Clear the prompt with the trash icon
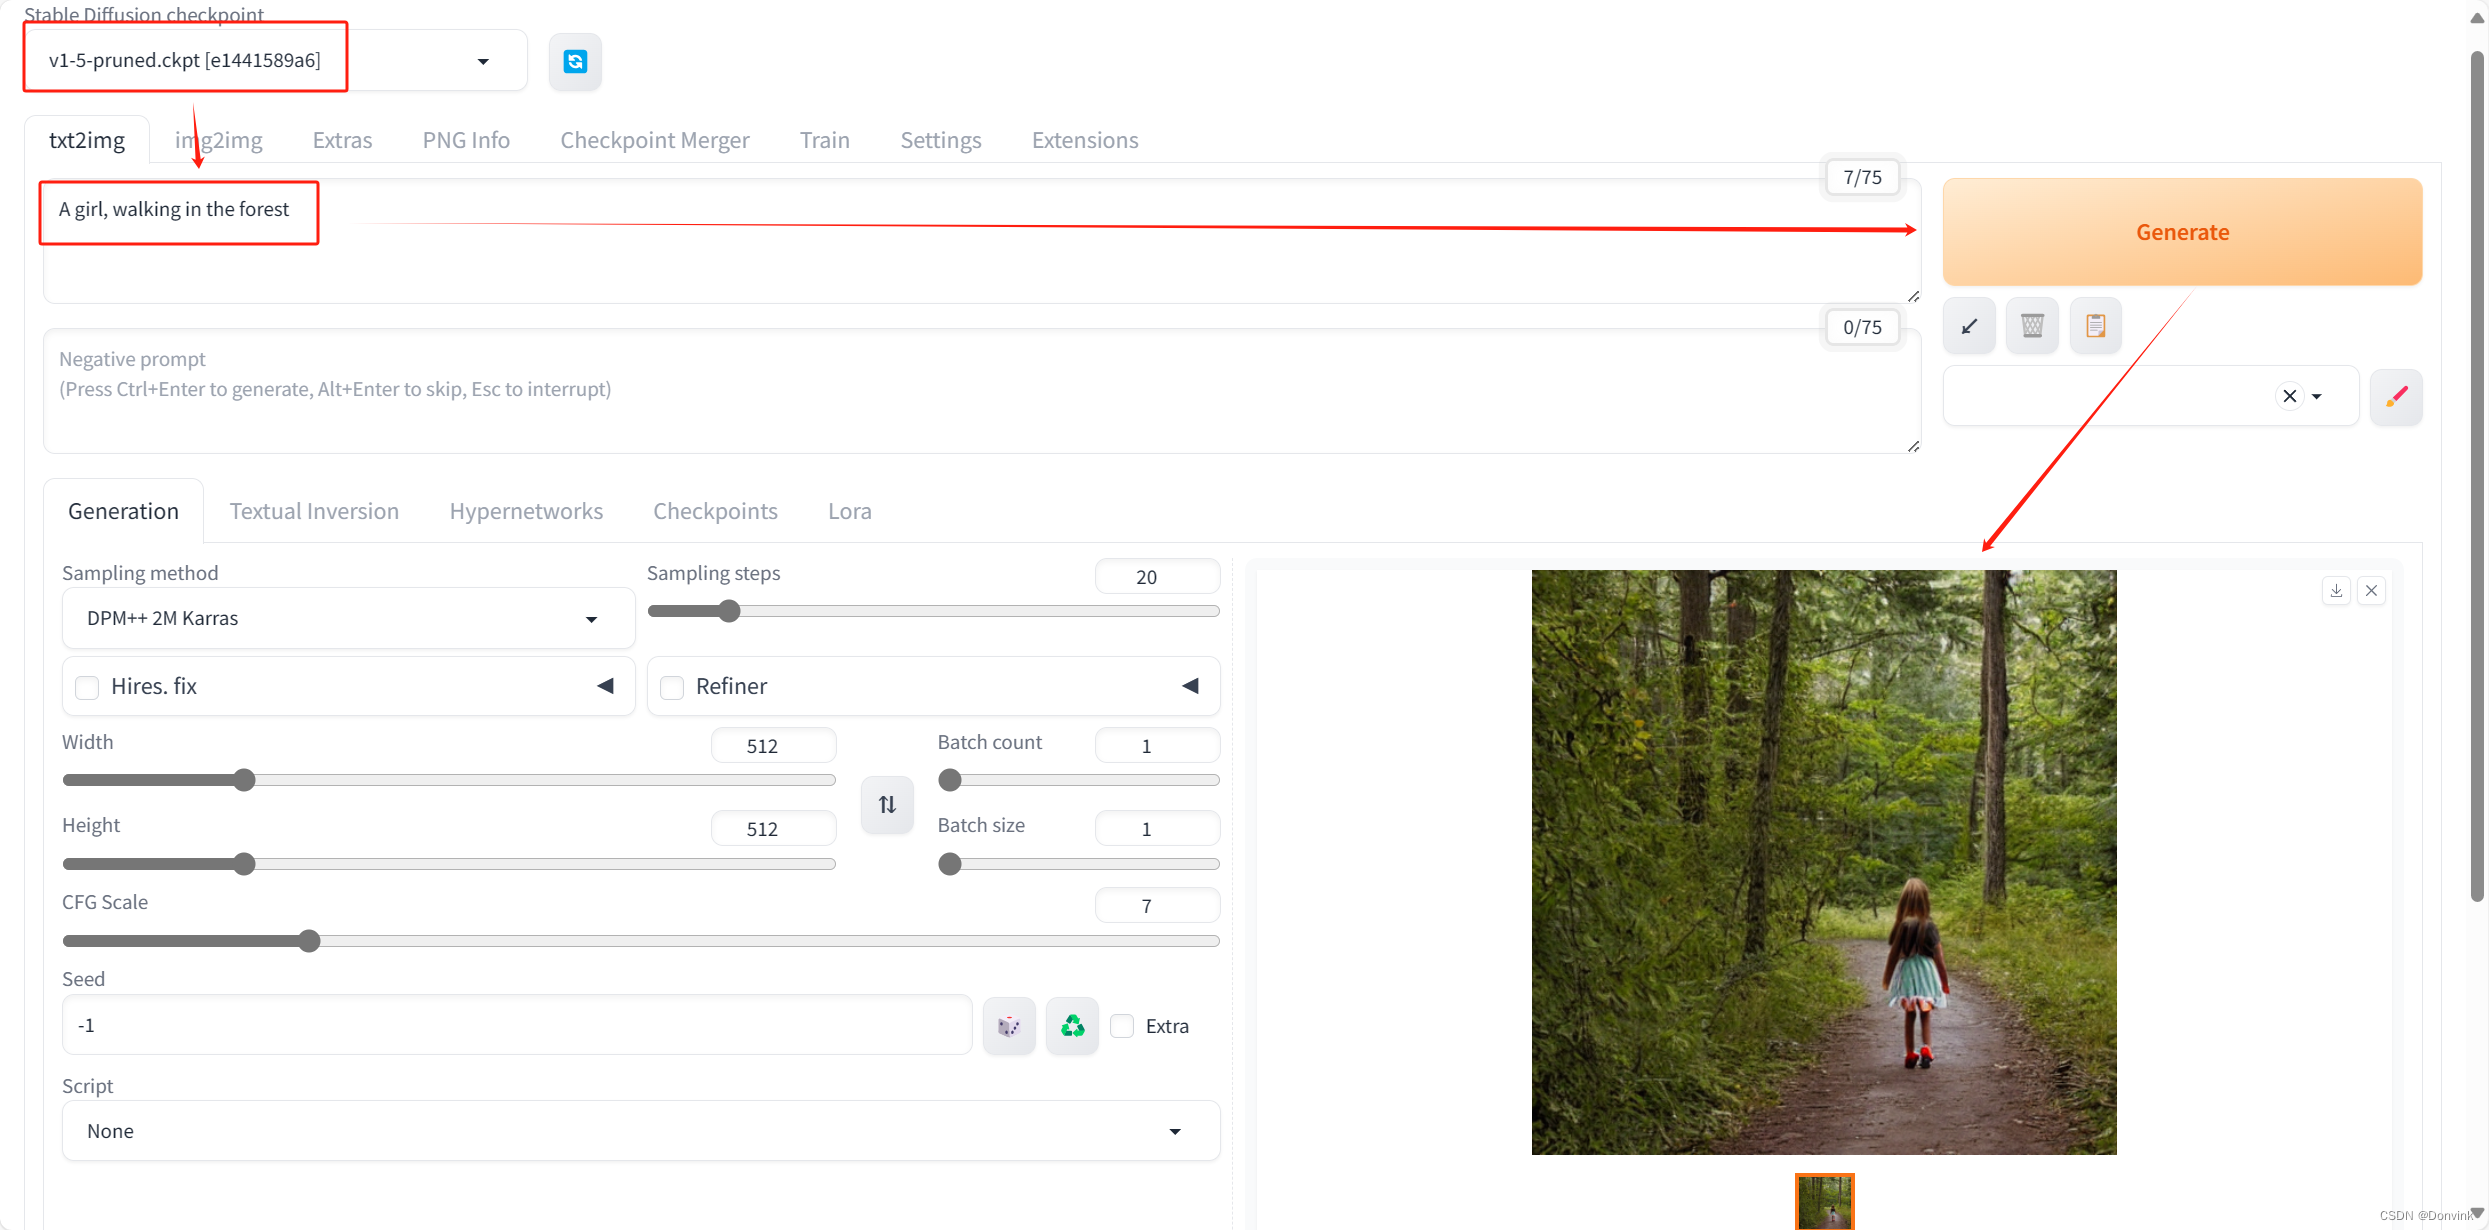Image resolution: width=2489 pixels, height=1230 pixels. click(2032, 326)
